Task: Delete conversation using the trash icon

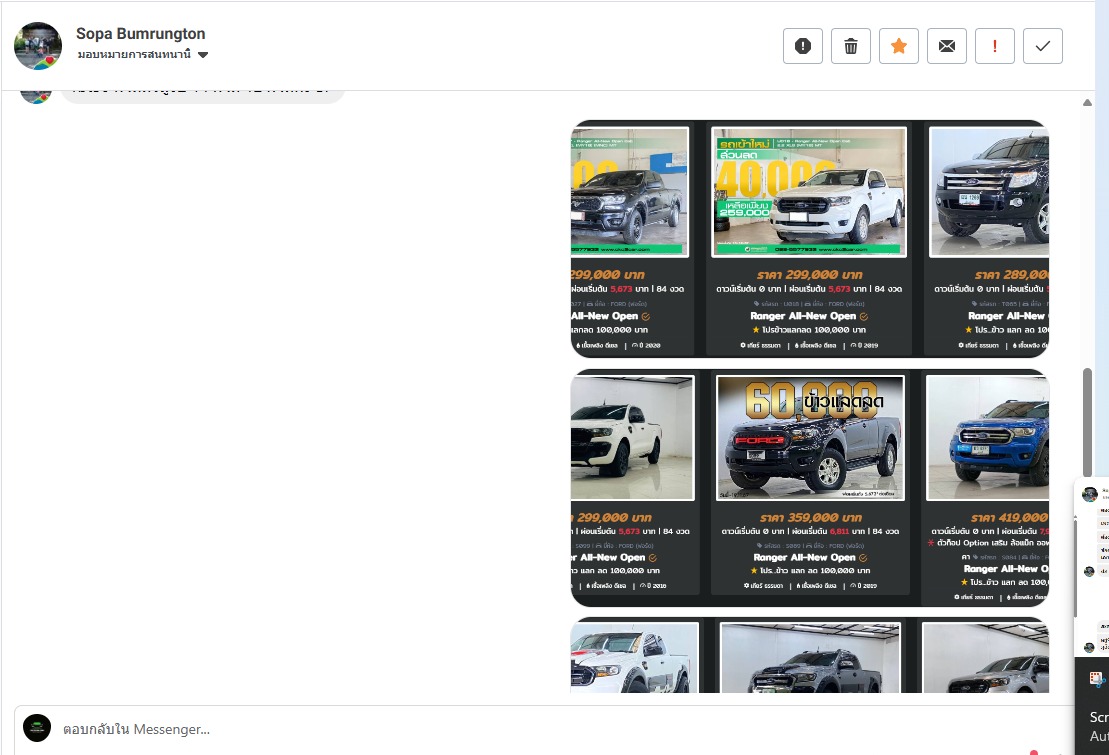Action: (851, 46)
